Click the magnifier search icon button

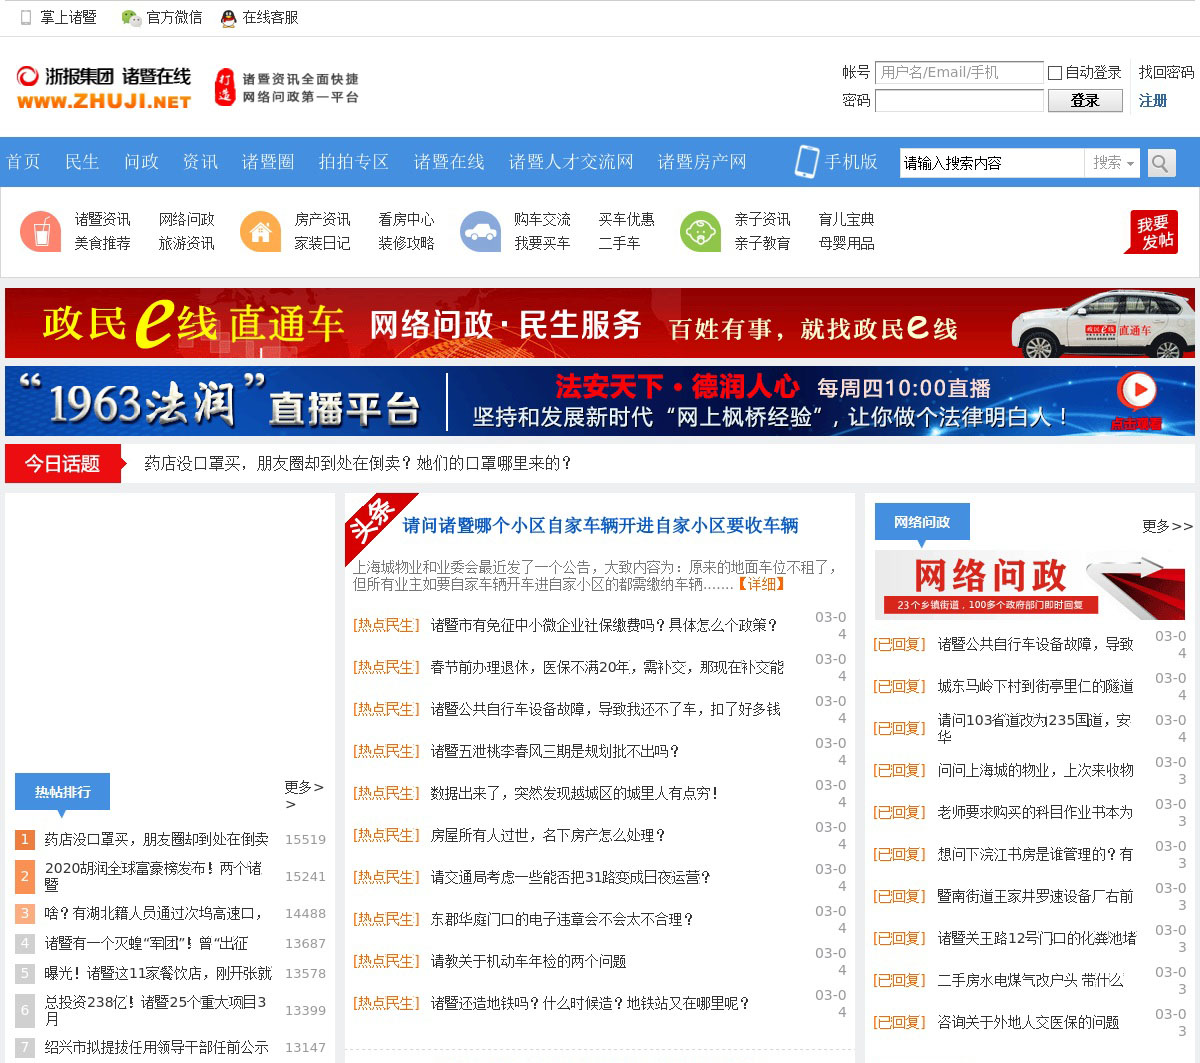tap(1161, 163)
